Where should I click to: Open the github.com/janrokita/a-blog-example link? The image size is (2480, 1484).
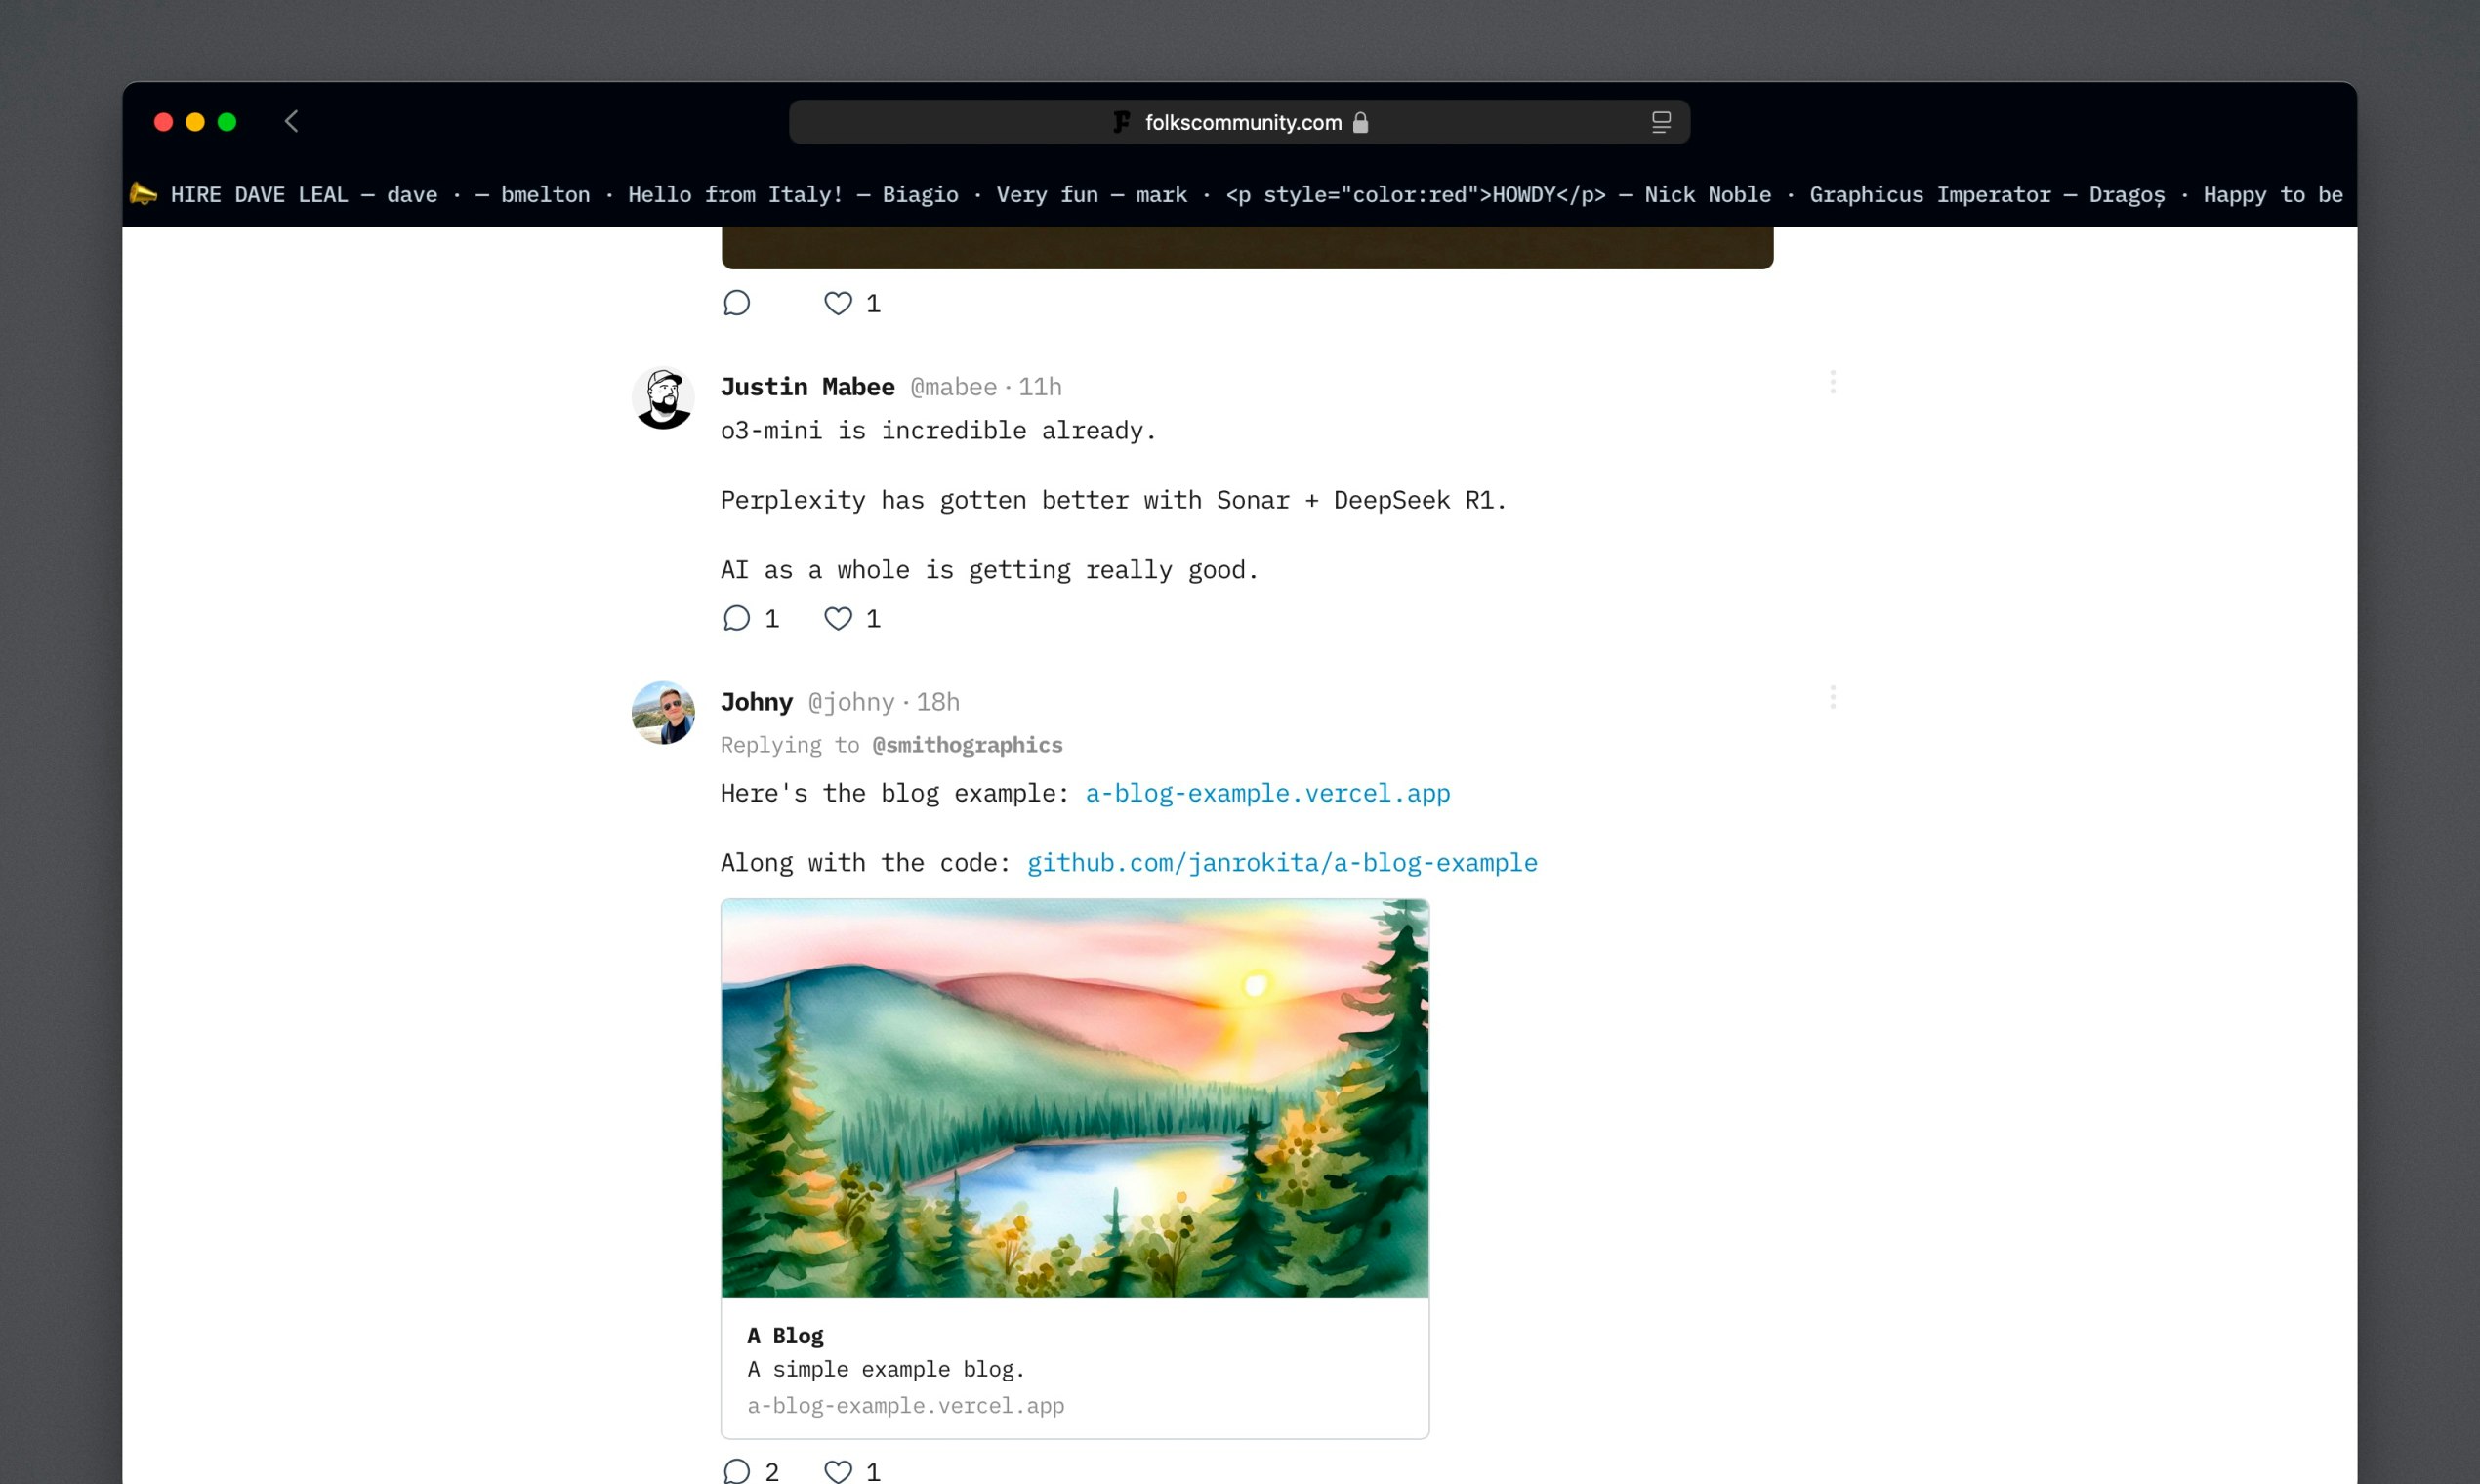tap(1282, 863)
